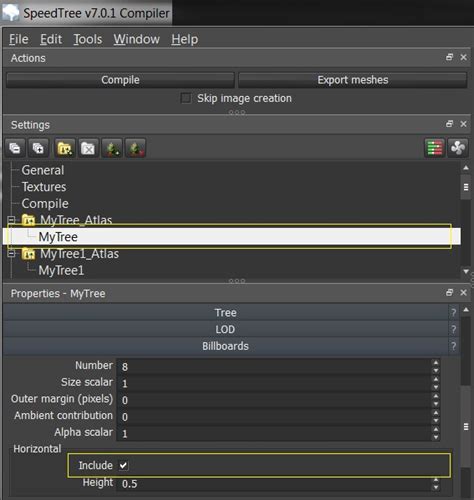Collapse the Billboards properties section
Image resolution: width=474 pixels, height=500 pixels.
pos(226,346)
